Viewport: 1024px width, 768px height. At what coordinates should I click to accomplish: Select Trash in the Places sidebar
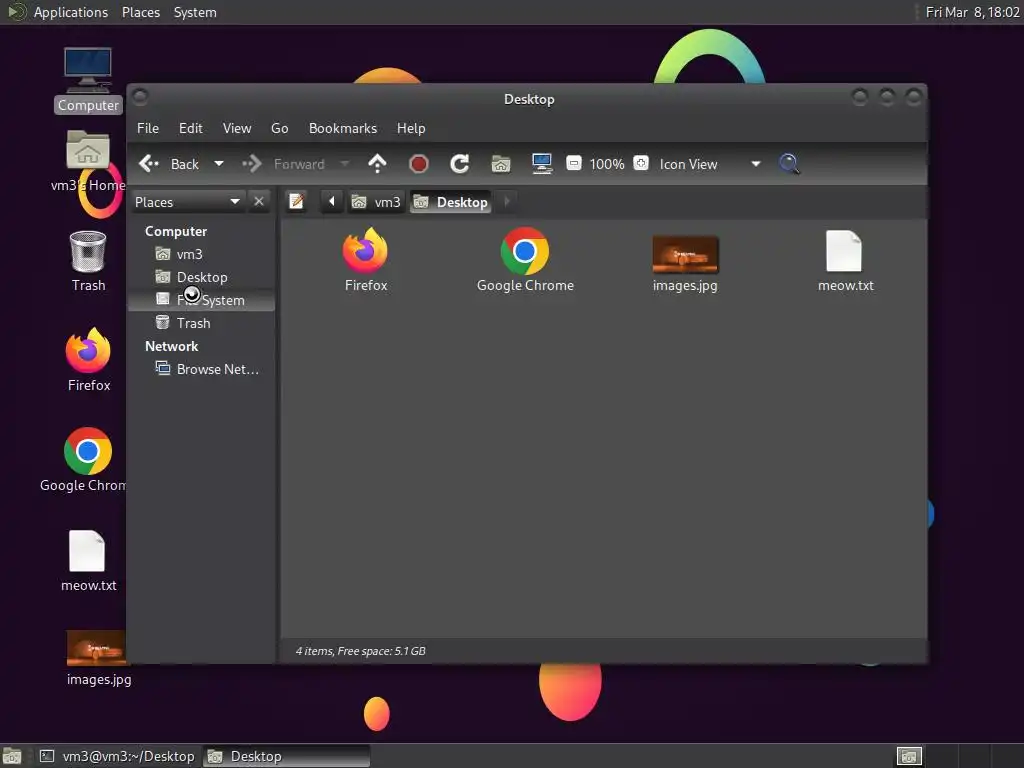(x=201, y=323)
